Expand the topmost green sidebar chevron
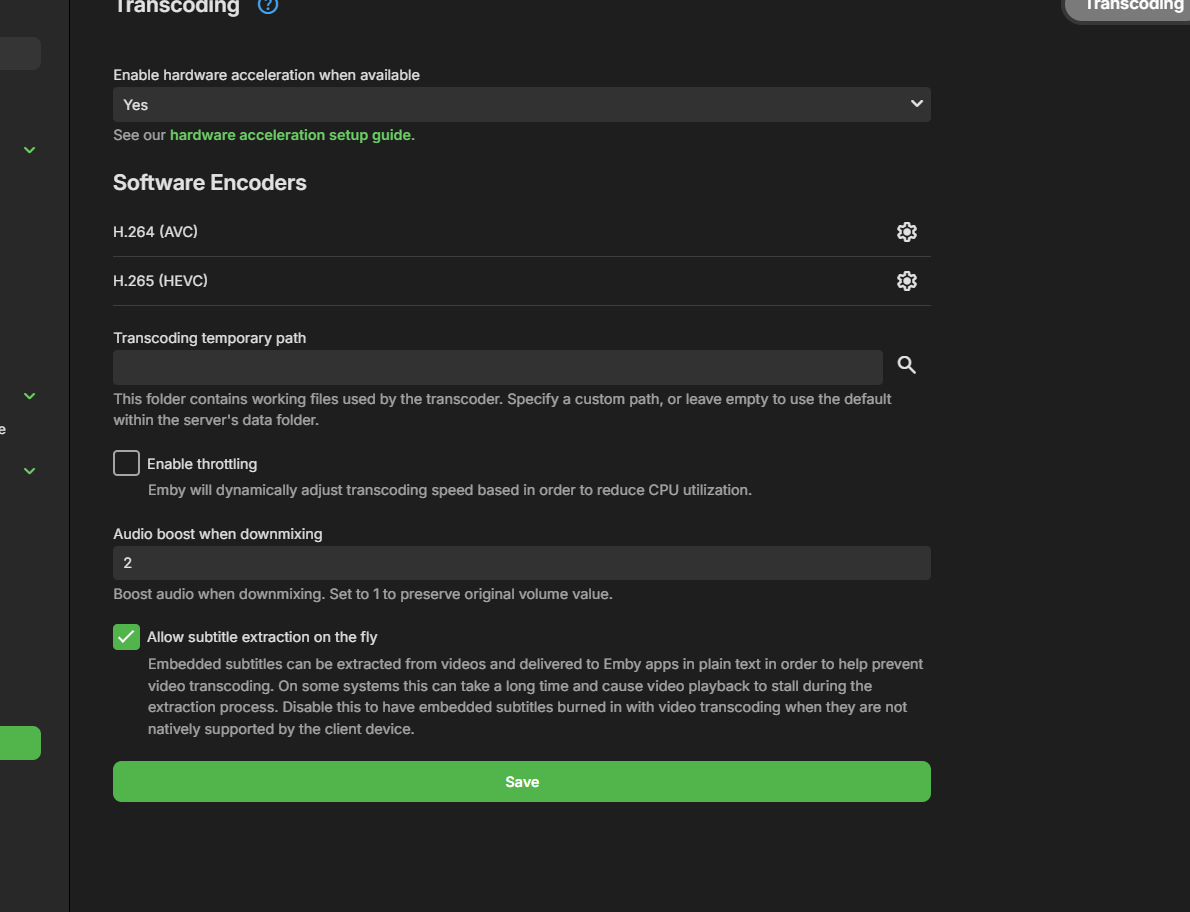 pos(30,150)
